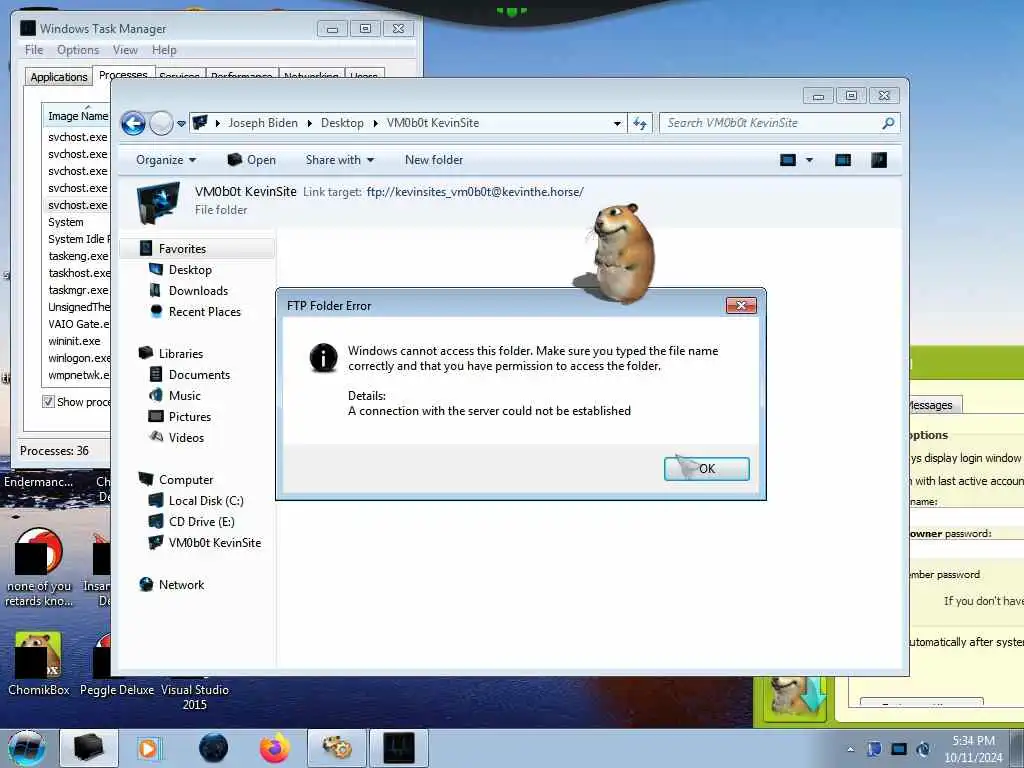Open Recent Places in navigation pane
Image resolution: width=1024 pixels, height=768 pixels.
tap(204, 312)
